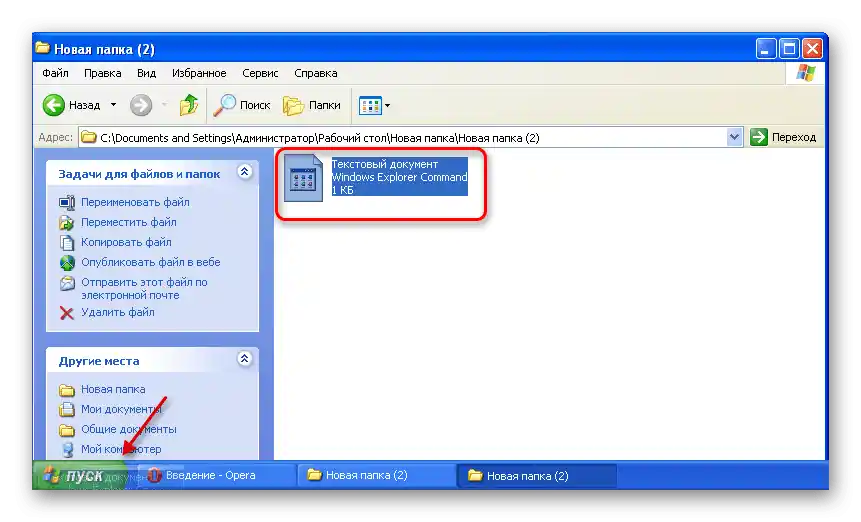Click the Мои документы folder icon
This screenshot has height=522, width=861.
coord(67,409)
